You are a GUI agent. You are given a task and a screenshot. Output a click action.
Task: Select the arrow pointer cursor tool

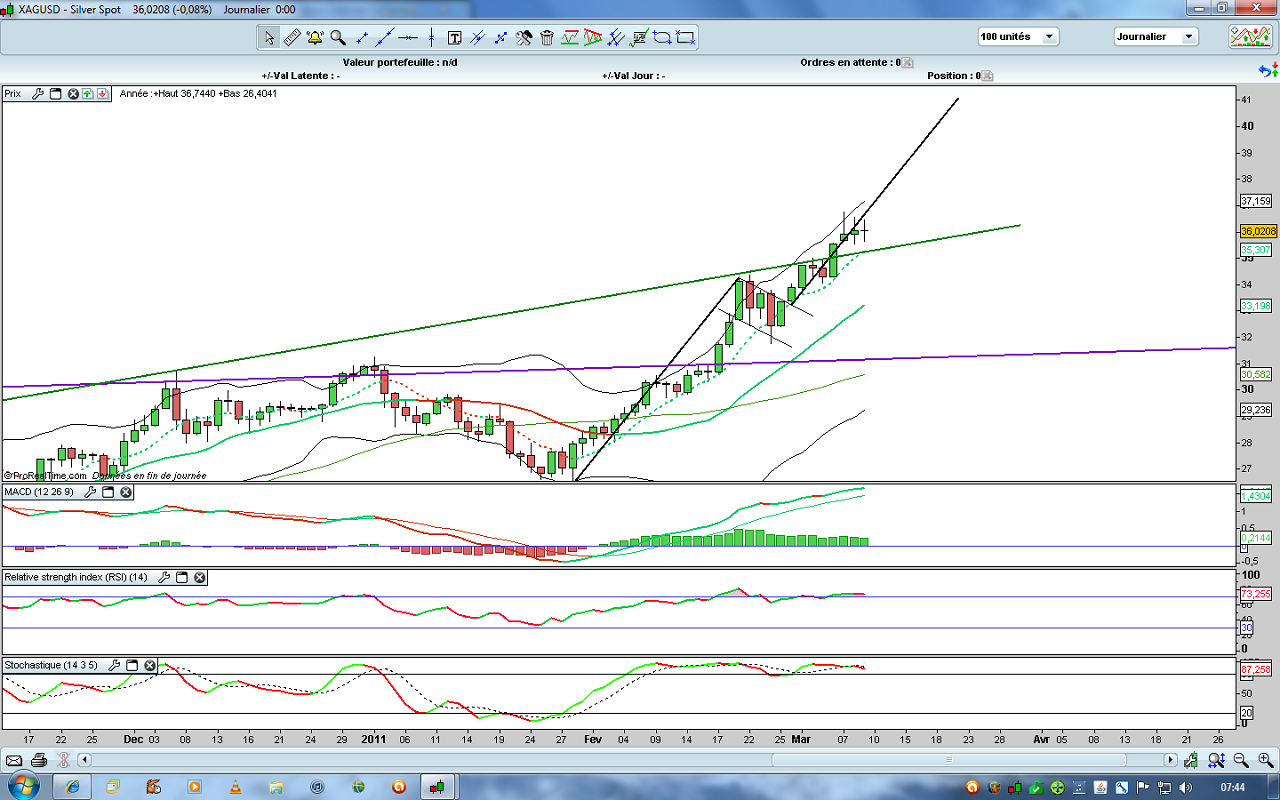(x=268, y=38)
